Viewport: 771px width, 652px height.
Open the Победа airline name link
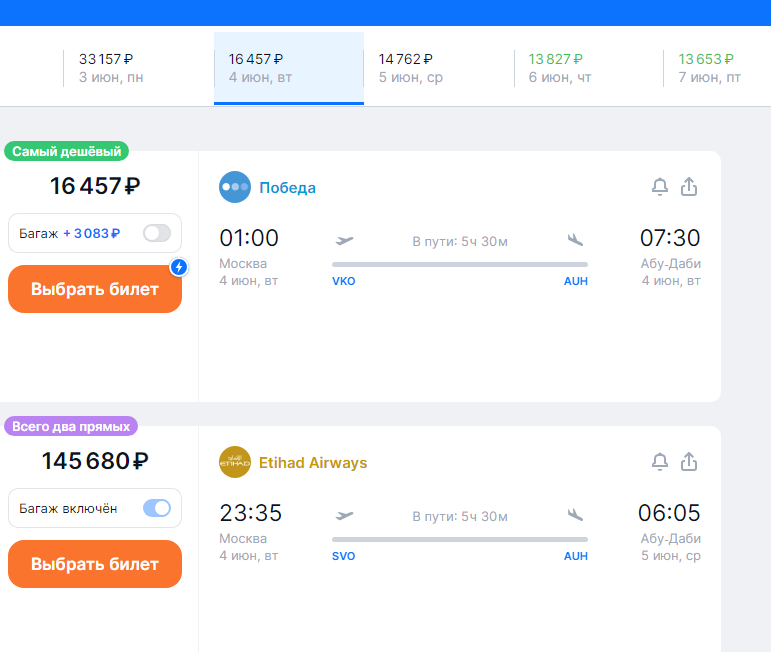click(288, 187)
